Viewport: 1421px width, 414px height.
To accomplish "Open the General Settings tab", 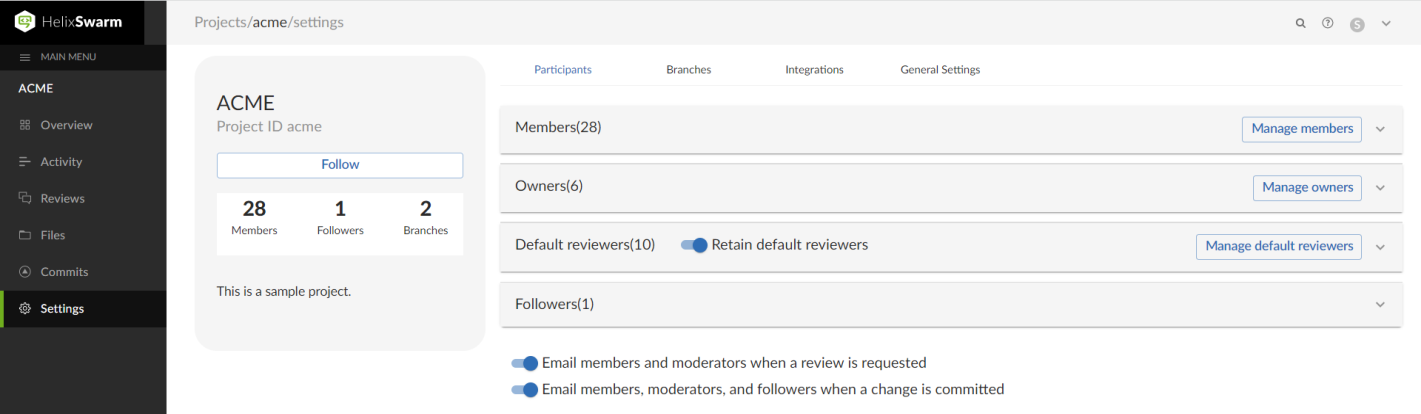I will pyautogui.click(x=940, y=70).
